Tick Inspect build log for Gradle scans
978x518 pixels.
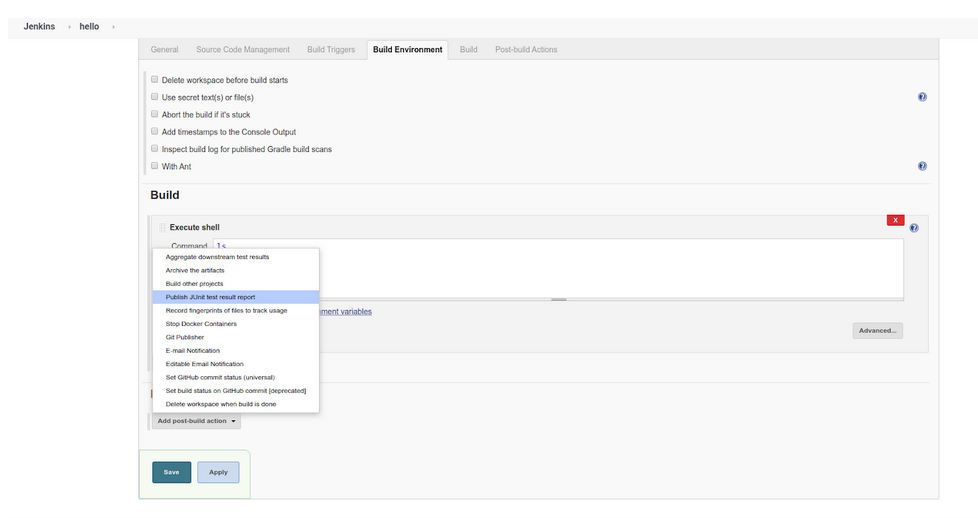click(x=154, y=149)
